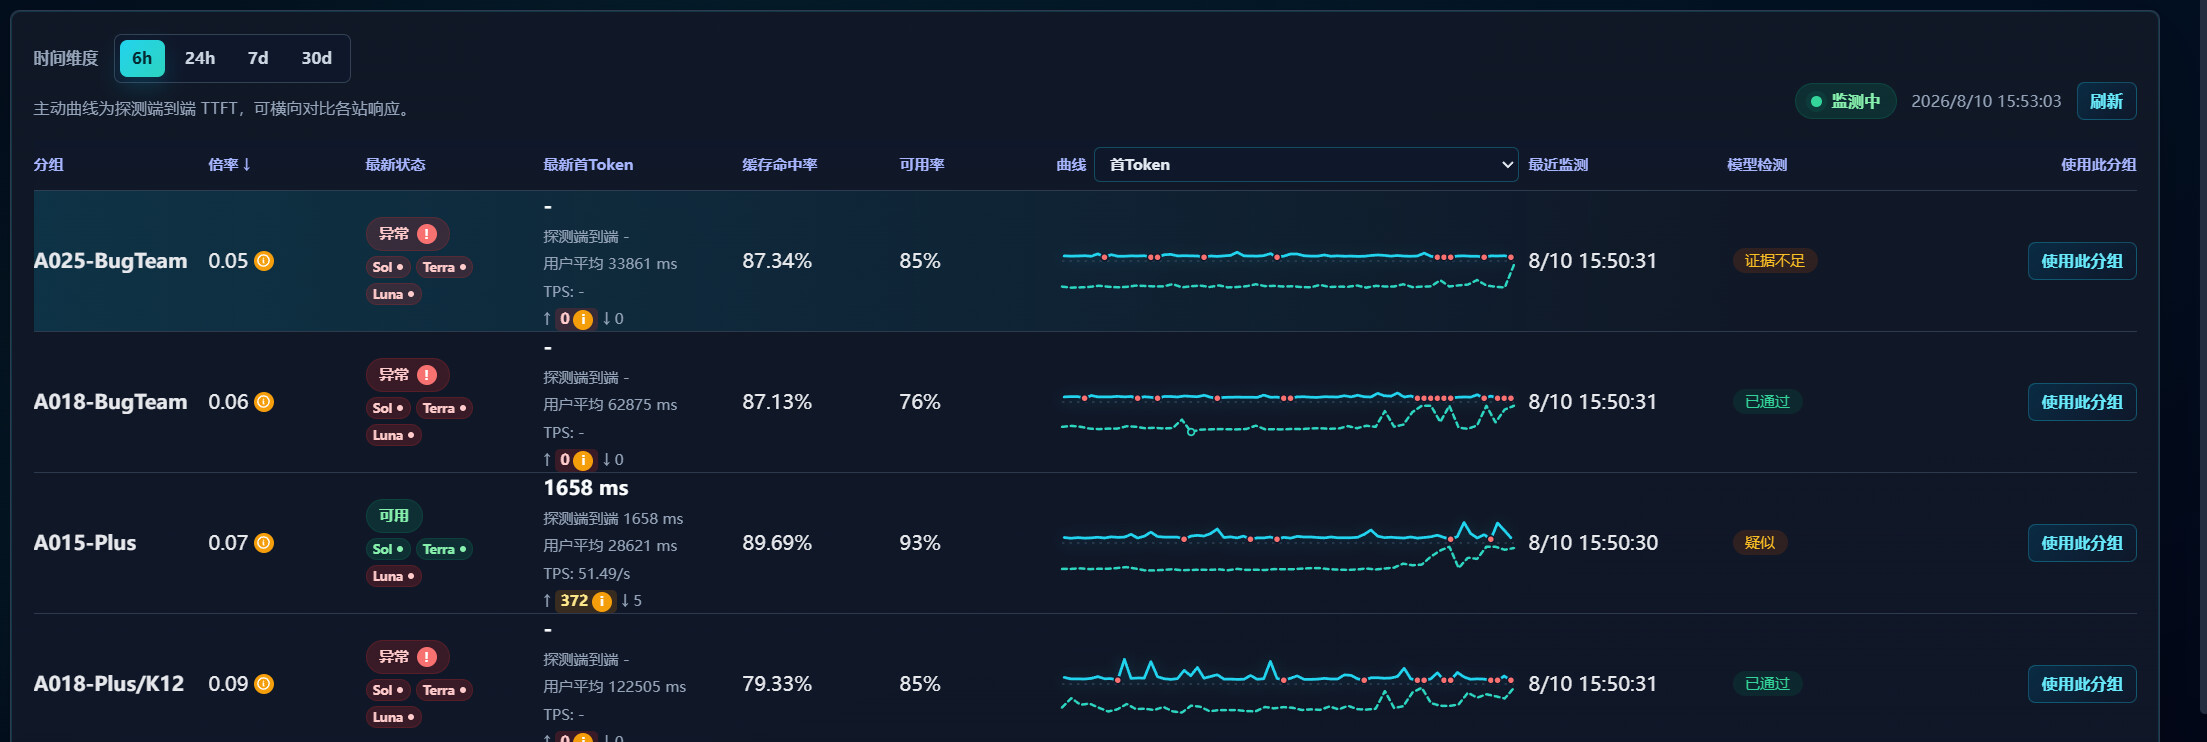
Task: Click the 刷新 refresh button
Action: pos(2106,101)
